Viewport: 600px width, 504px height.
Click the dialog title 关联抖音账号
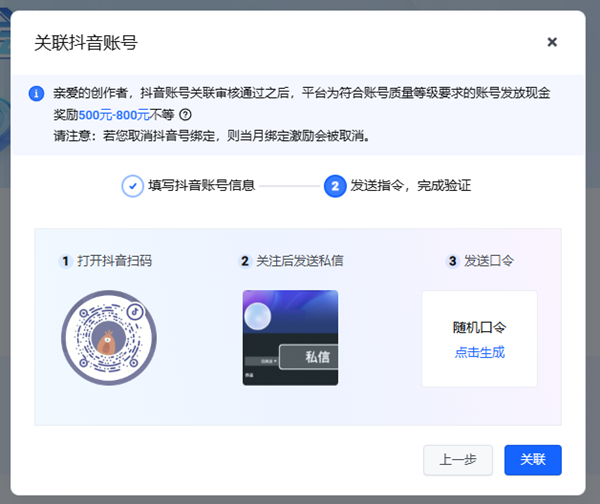(x=86, y=42)
